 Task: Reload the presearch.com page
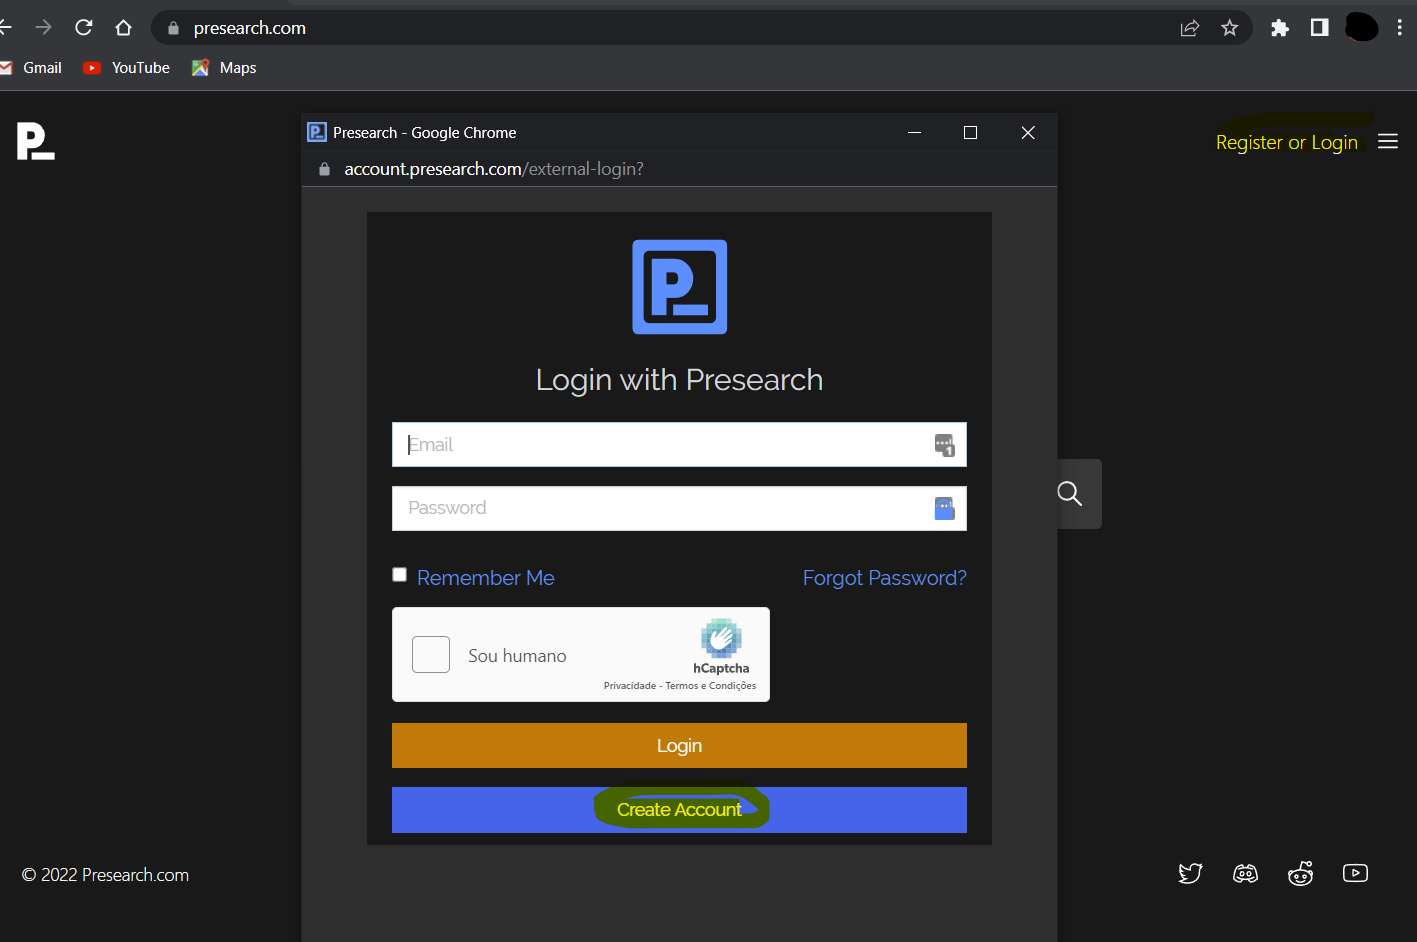click(x=84, y=28)
